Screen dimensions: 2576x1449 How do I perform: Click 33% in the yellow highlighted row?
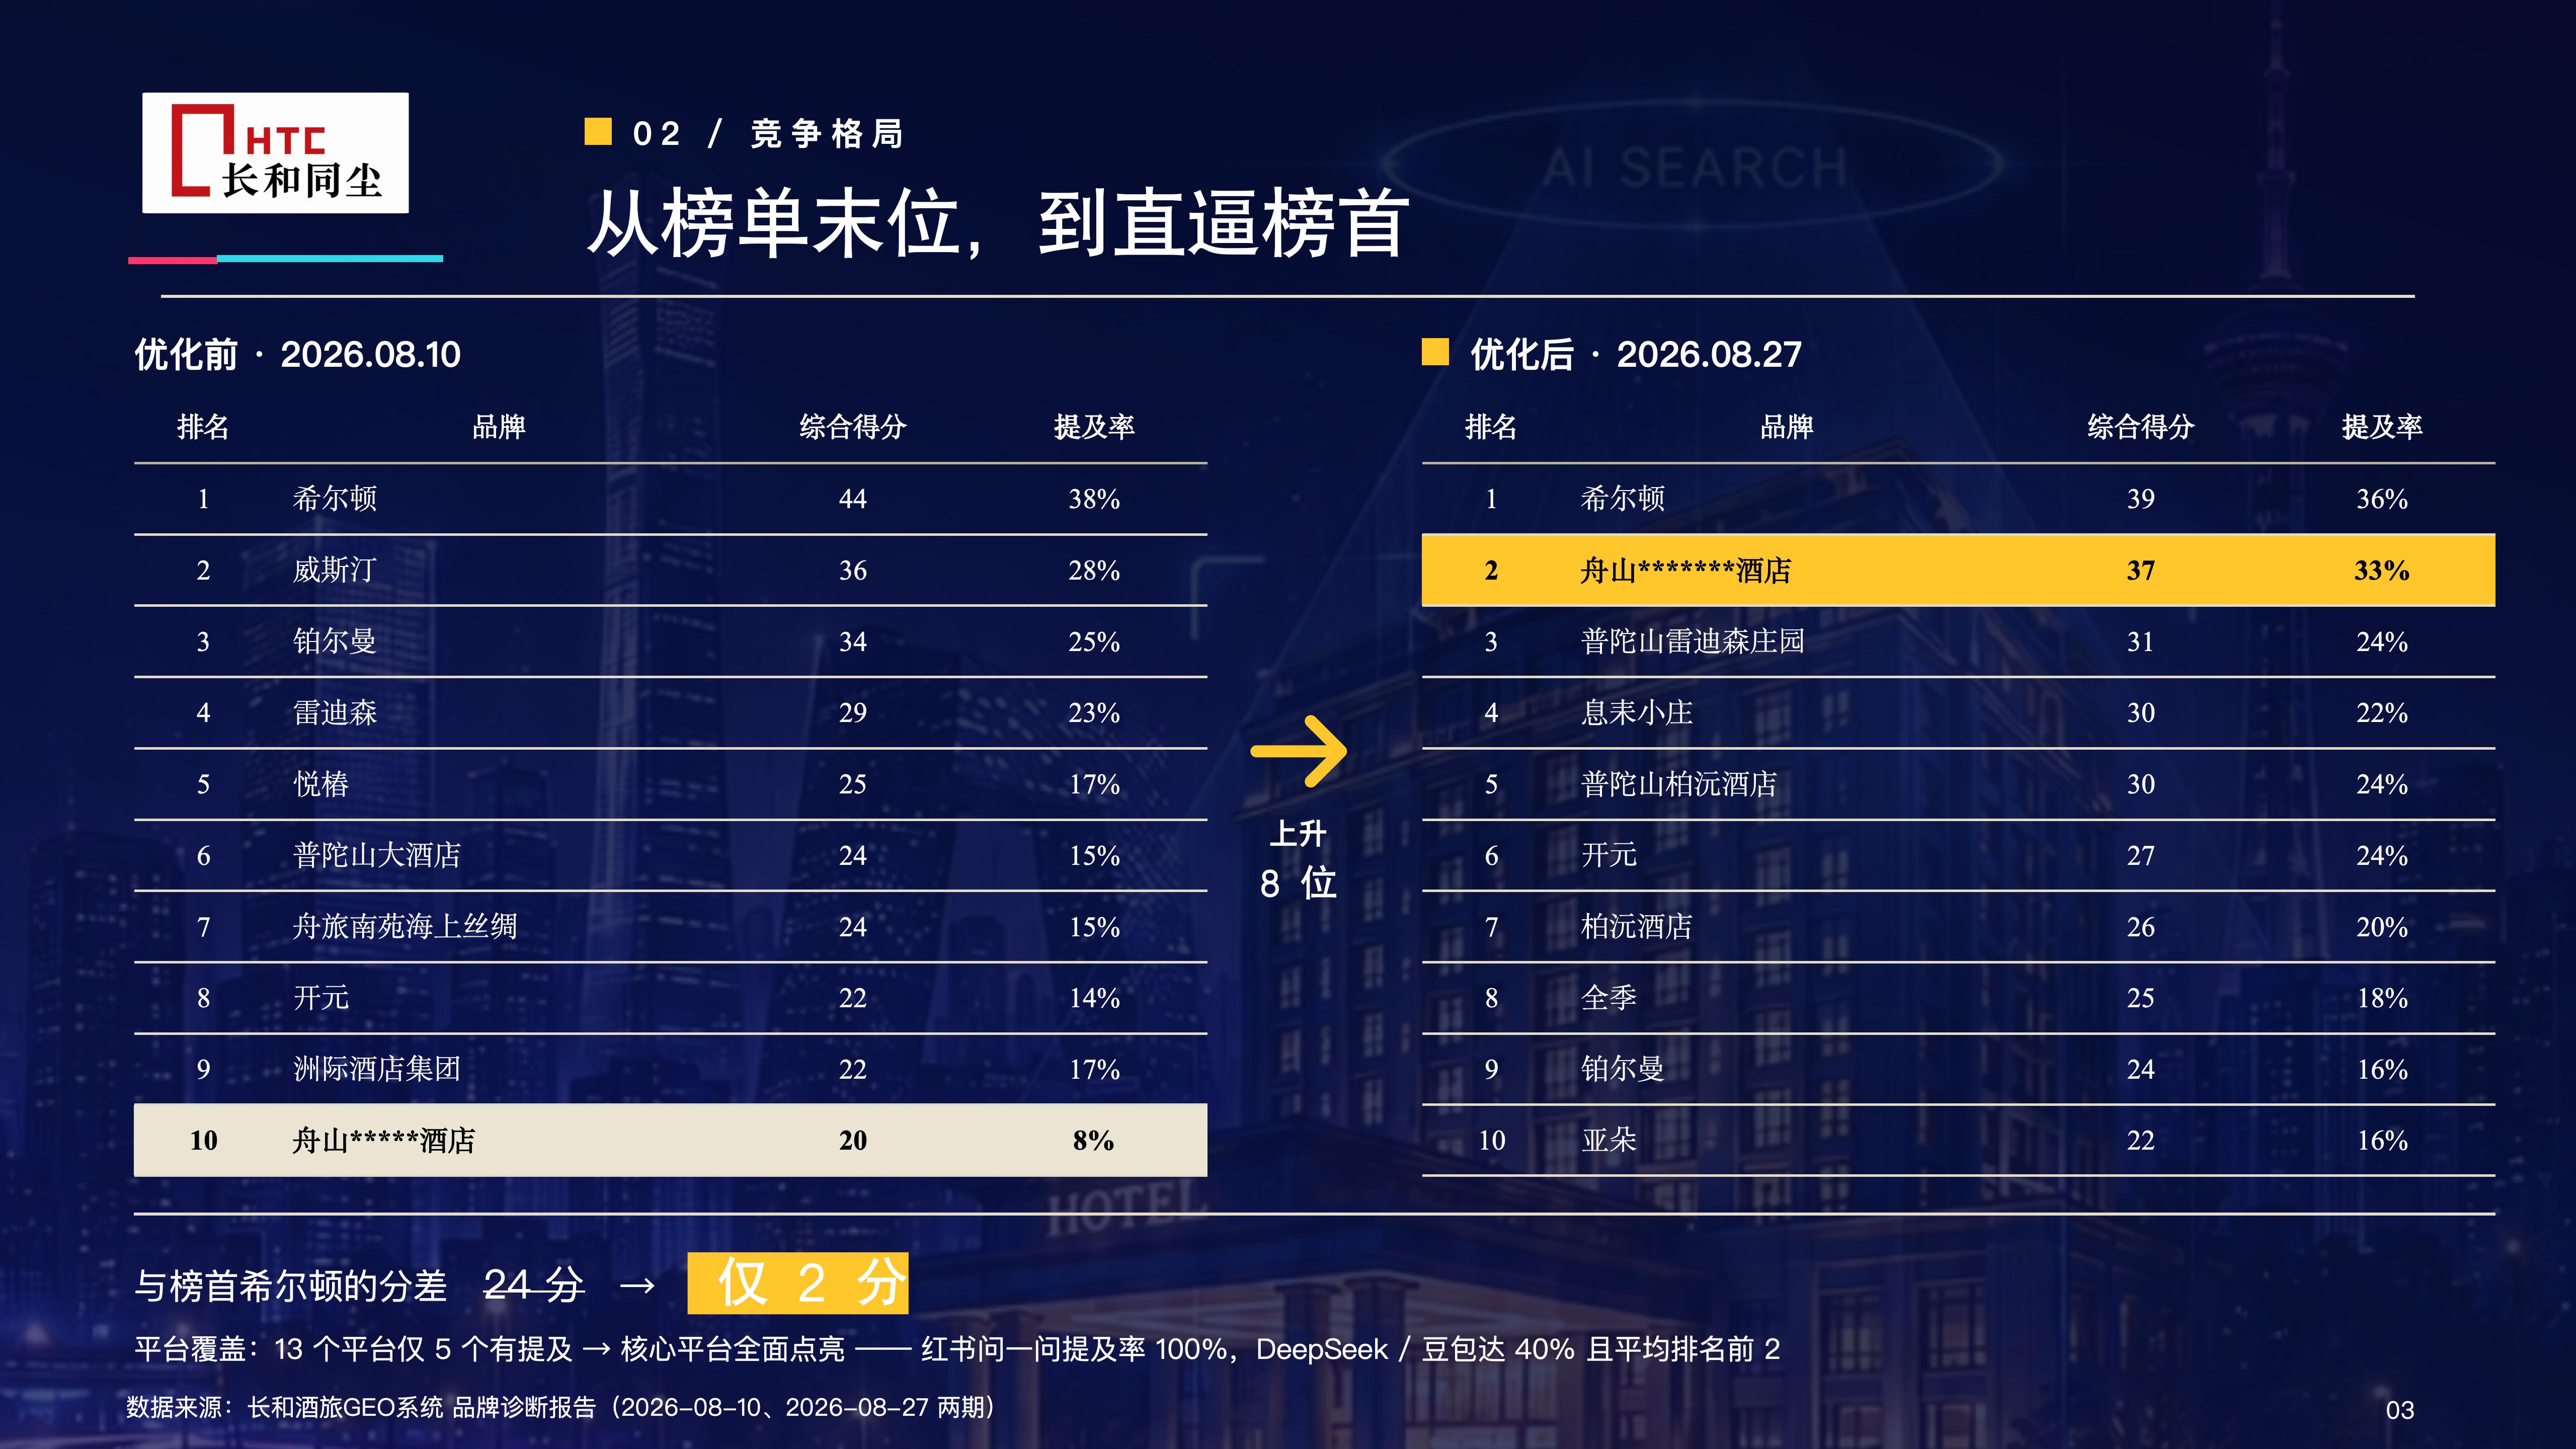pos(2382,571)
